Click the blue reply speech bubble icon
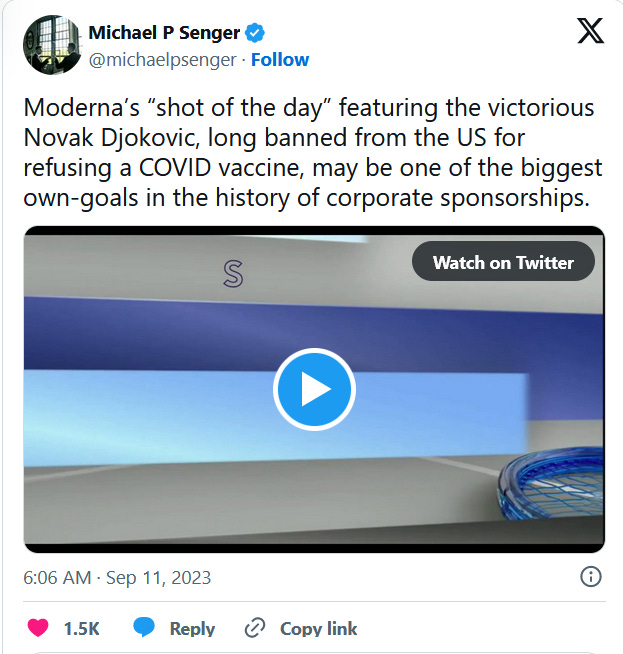The width and height of the screenshot is (623, 654). 144,628
